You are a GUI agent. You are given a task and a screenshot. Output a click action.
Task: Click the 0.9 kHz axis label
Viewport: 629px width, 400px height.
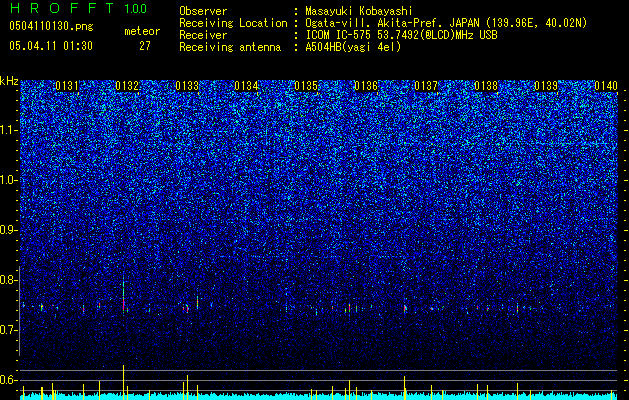pyautogui.click(x=9, y=230)
